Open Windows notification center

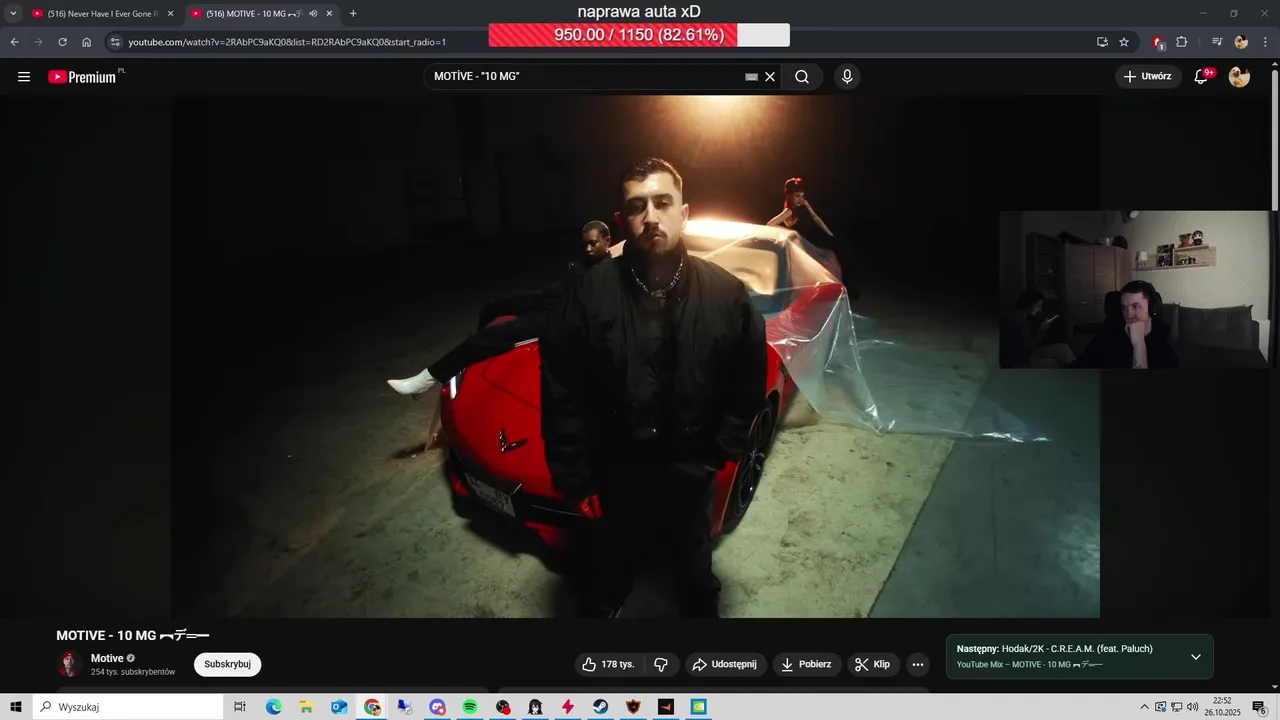(1259, 707)
